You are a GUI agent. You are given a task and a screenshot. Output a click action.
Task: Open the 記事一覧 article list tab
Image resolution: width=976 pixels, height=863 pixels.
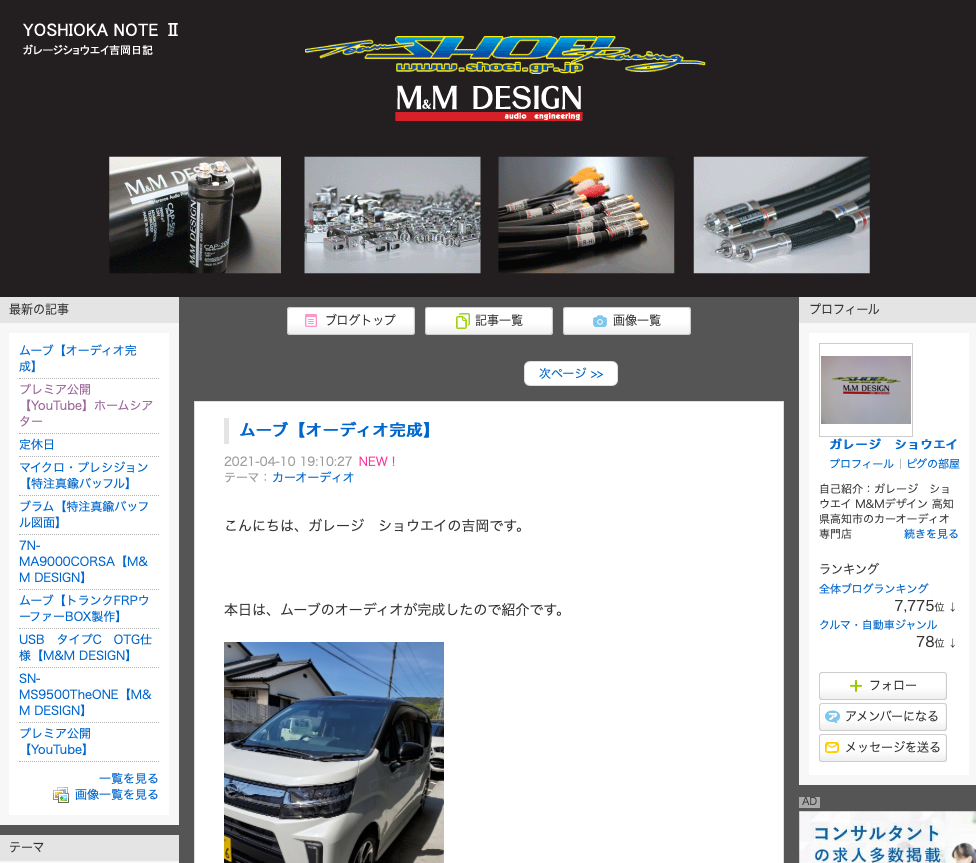click(489, 321)
